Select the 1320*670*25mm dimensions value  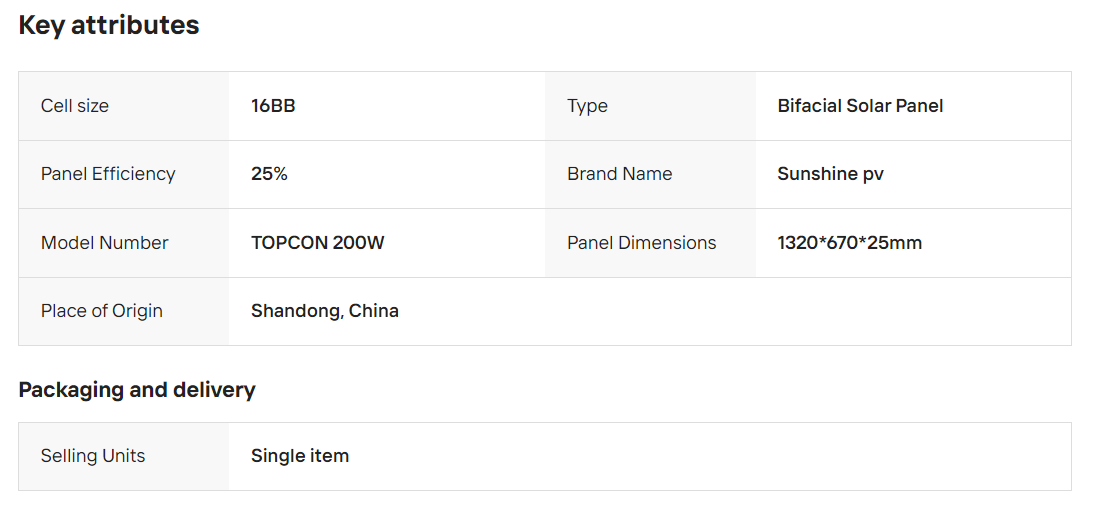coord(849,243)
